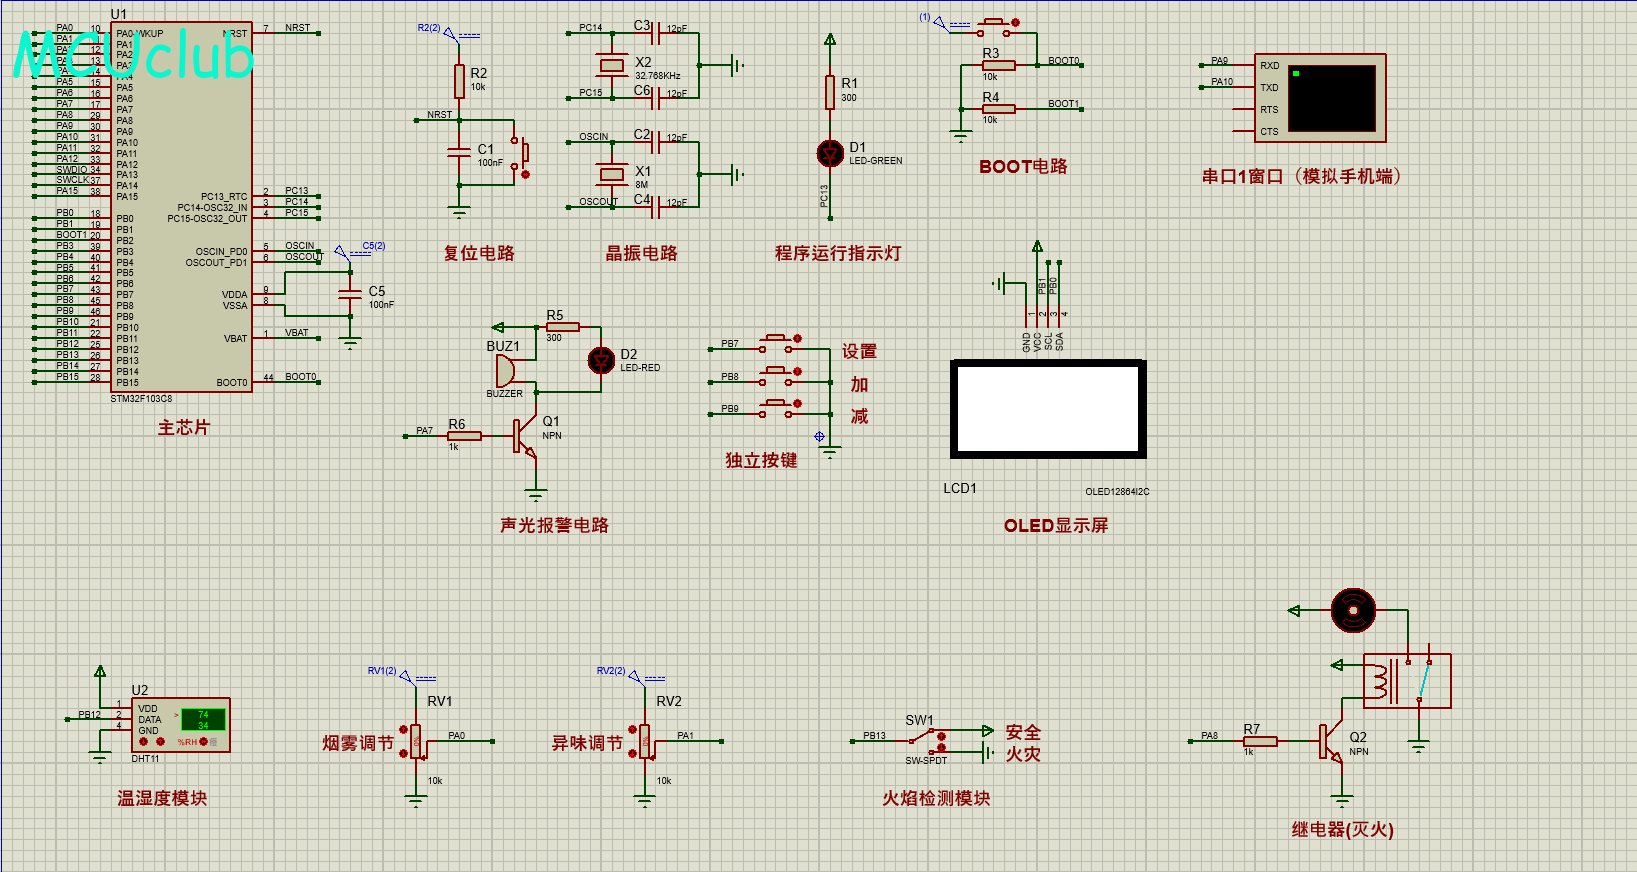Click the 声光报警电路 label
1637x872 pixels.
(x=555, y=525)
